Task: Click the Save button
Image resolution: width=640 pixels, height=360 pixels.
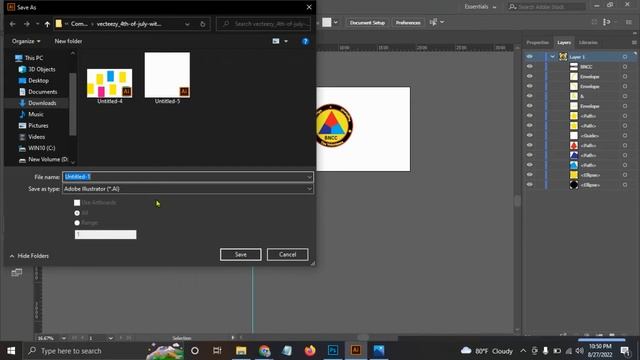Action: [241, 254]
